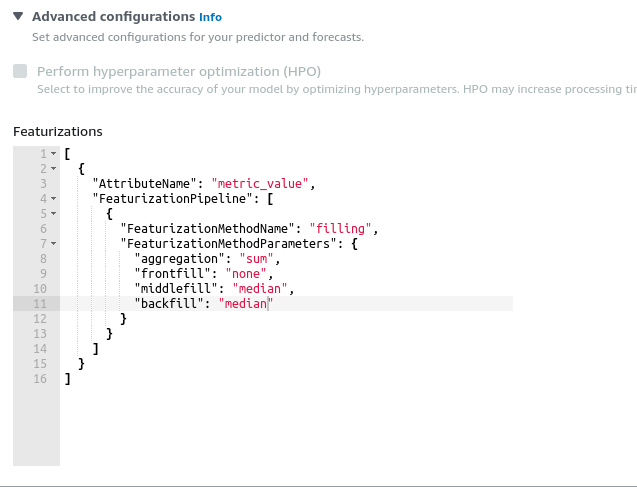Screen dimensions: 637x487
Task: Click line number 3 in the gutter
Action: [43, 184]
